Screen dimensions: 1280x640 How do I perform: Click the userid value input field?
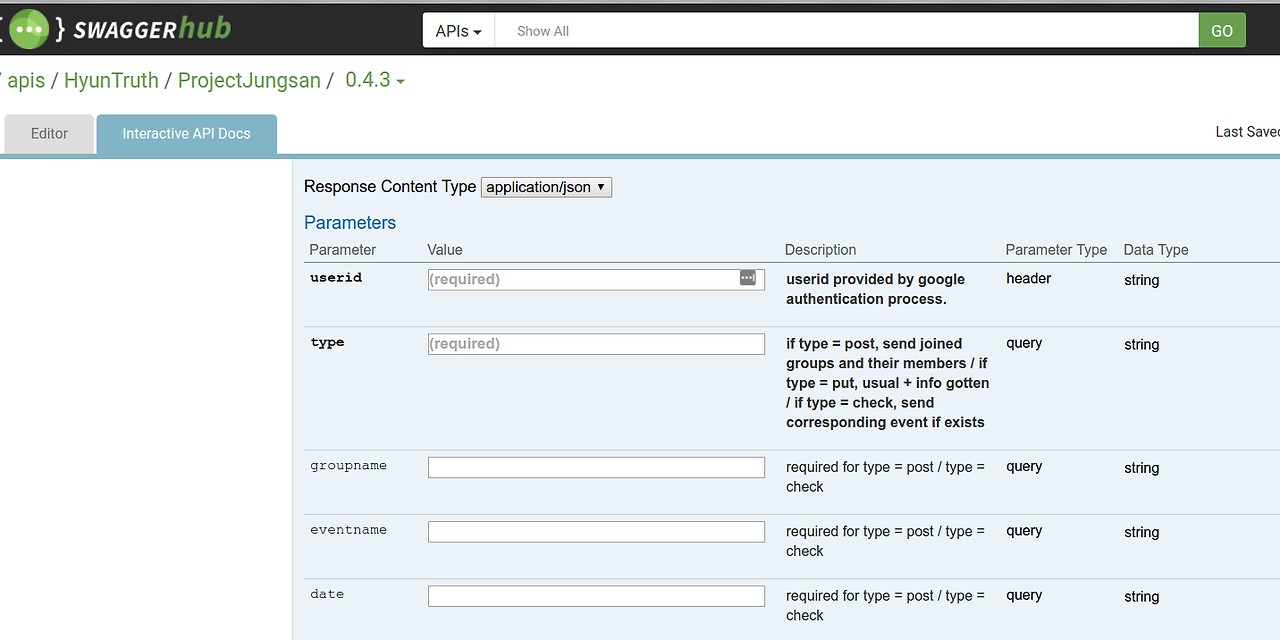point(582,280)
